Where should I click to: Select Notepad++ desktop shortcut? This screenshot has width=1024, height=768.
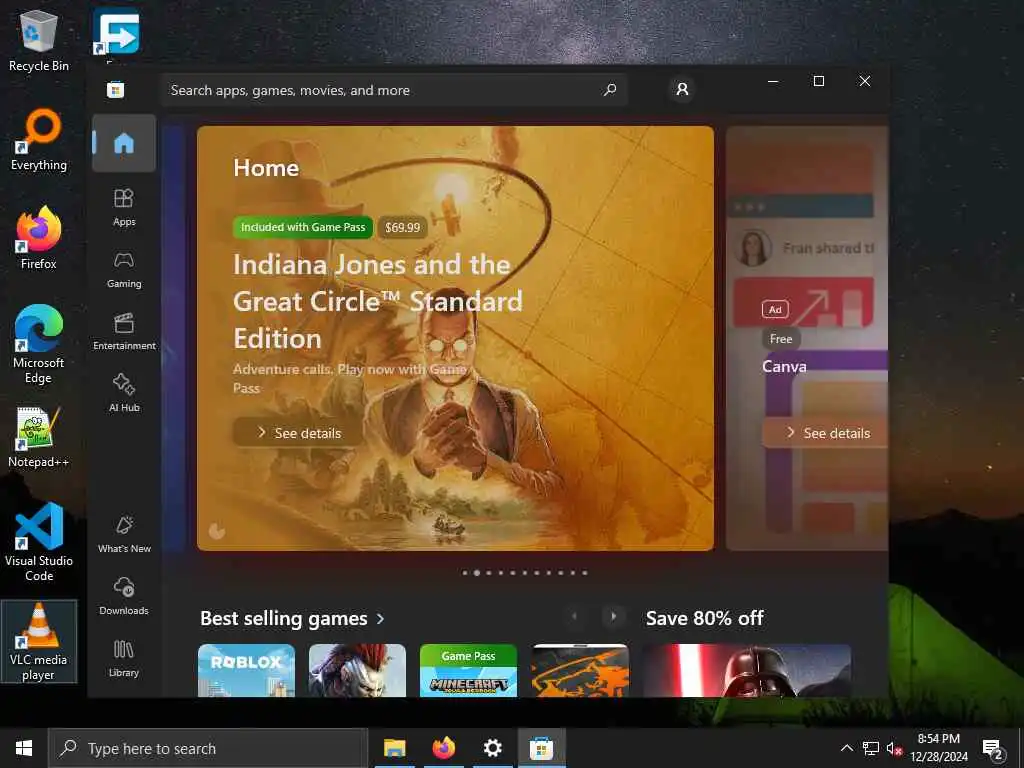(x=39, y=437)
